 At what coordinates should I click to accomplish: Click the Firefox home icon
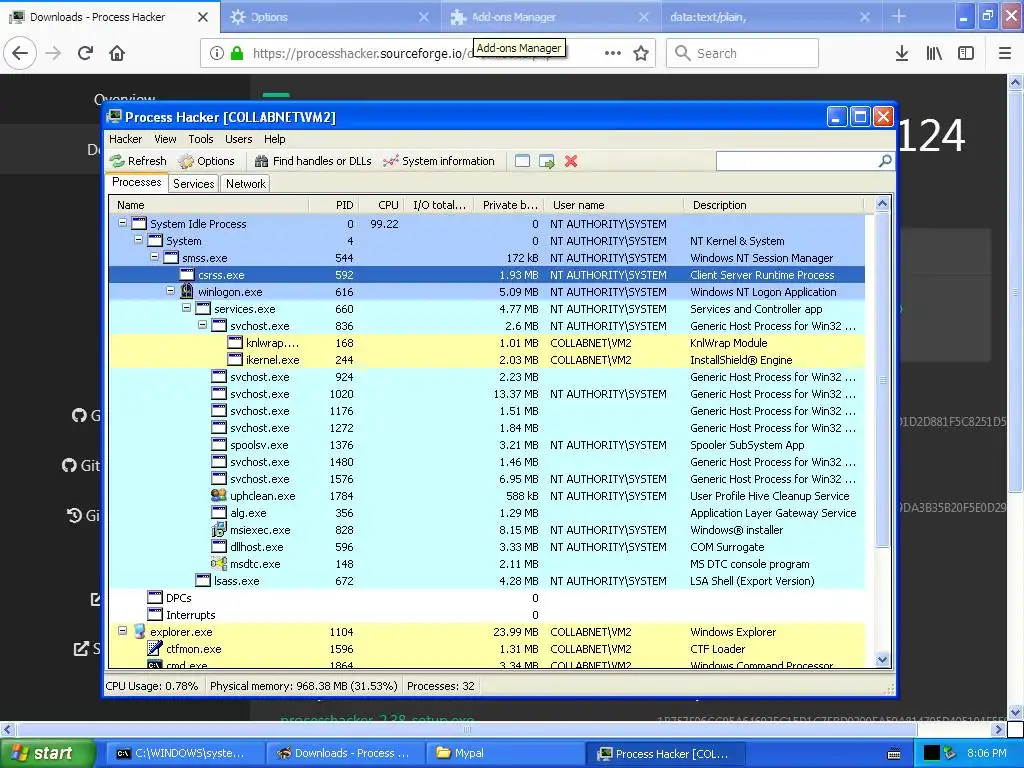click(117, 53)
